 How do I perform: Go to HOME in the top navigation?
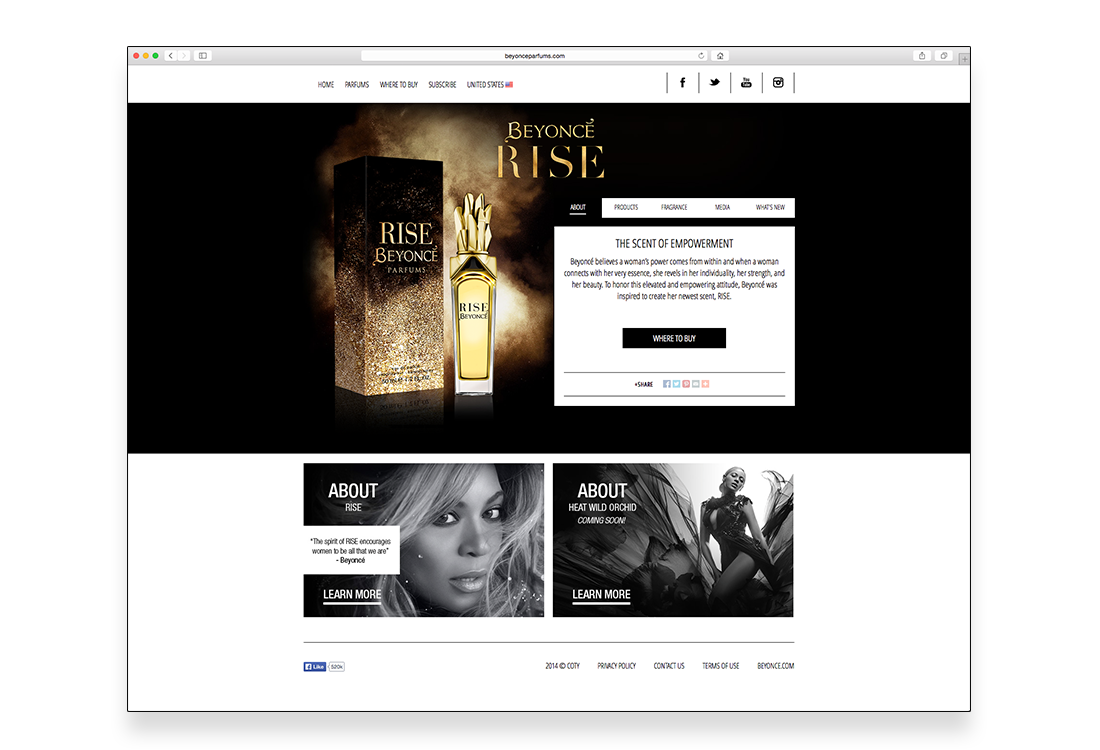coord(326,85)
